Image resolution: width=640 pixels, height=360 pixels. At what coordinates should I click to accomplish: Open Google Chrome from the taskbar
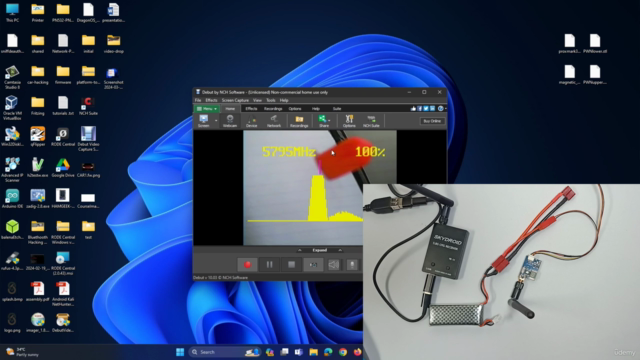click(343, 352)
